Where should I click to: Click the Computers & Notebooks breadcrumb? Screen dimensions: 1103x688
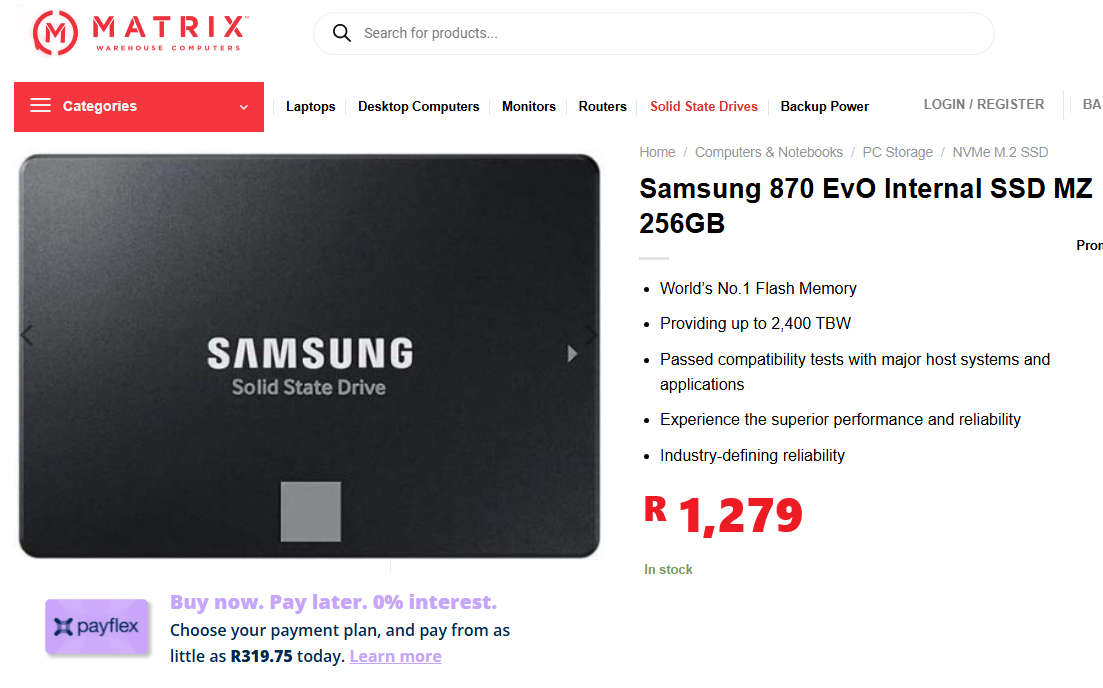[x=769, y=151]
